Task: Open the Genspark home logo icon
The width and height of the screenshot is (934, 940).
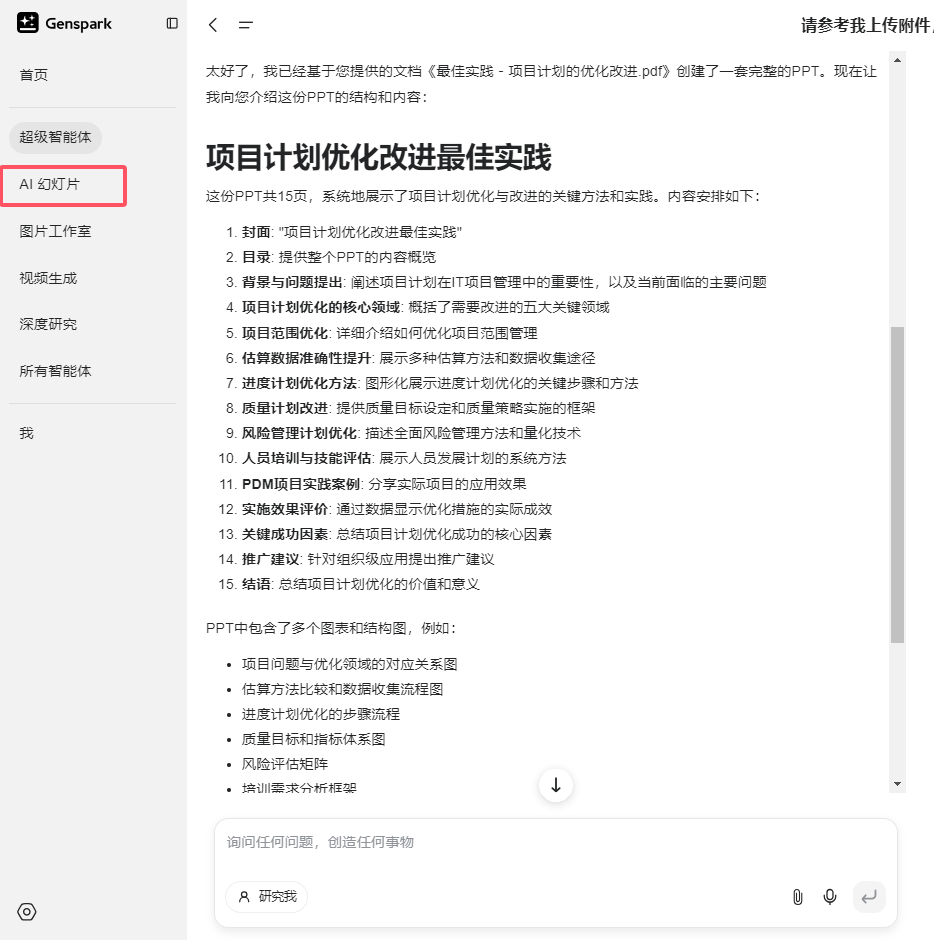Action: [27, 22]
